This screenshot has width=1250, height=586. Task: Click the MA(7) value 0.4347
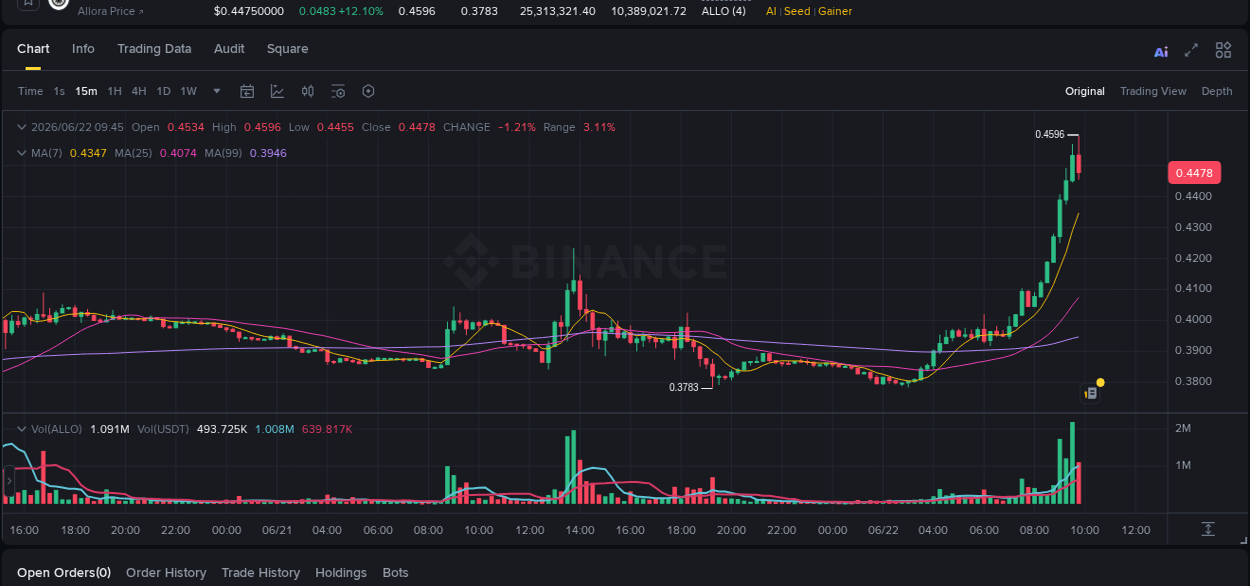87,153
